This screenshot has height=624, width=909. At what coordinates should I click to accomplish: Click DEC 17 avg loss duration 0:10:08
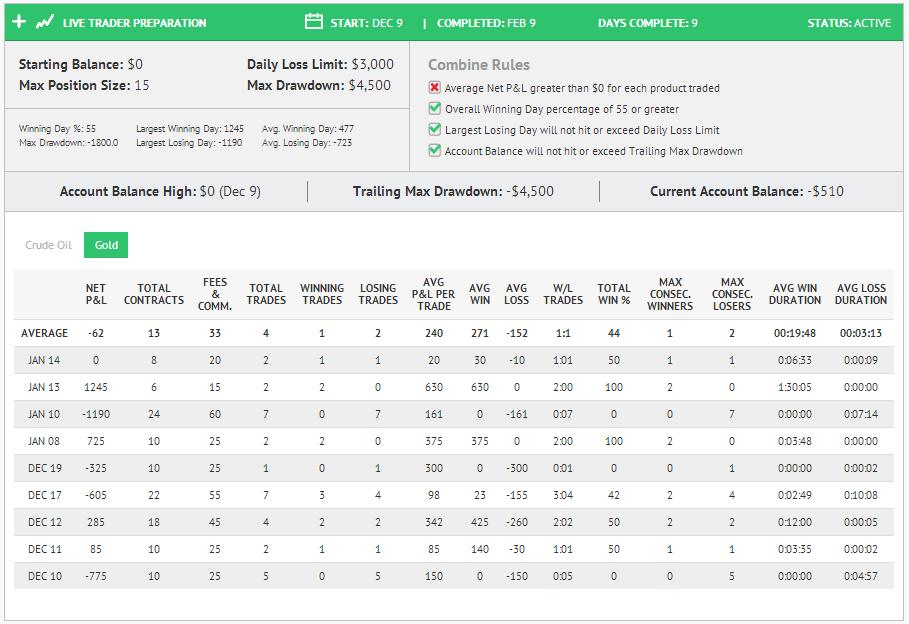pos(861,495)
